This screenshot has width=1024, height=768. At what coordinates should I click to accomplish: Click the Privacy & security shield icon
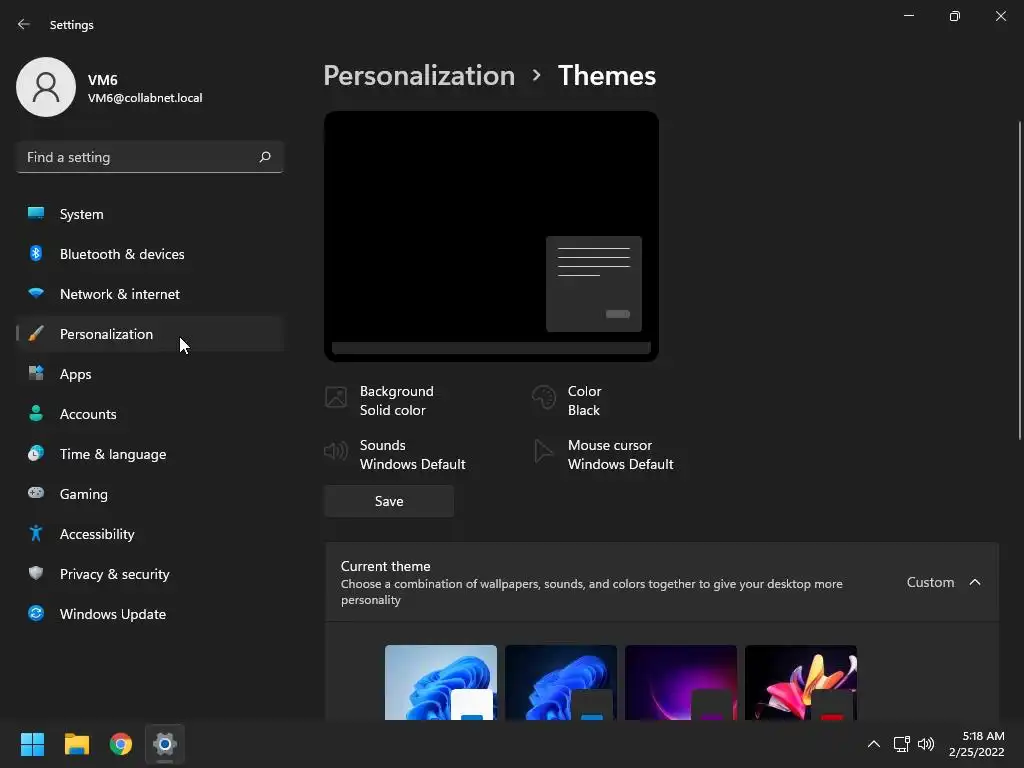pos(36,573)
